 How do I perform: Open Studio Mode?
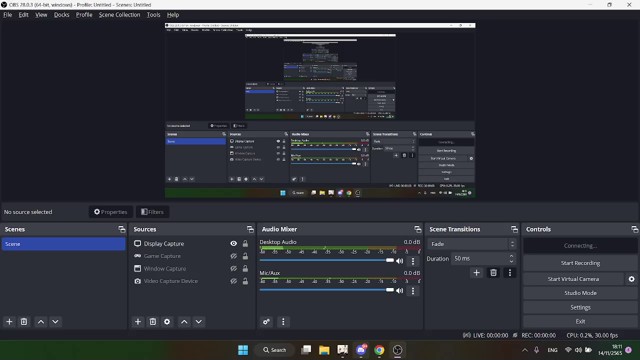580,293
